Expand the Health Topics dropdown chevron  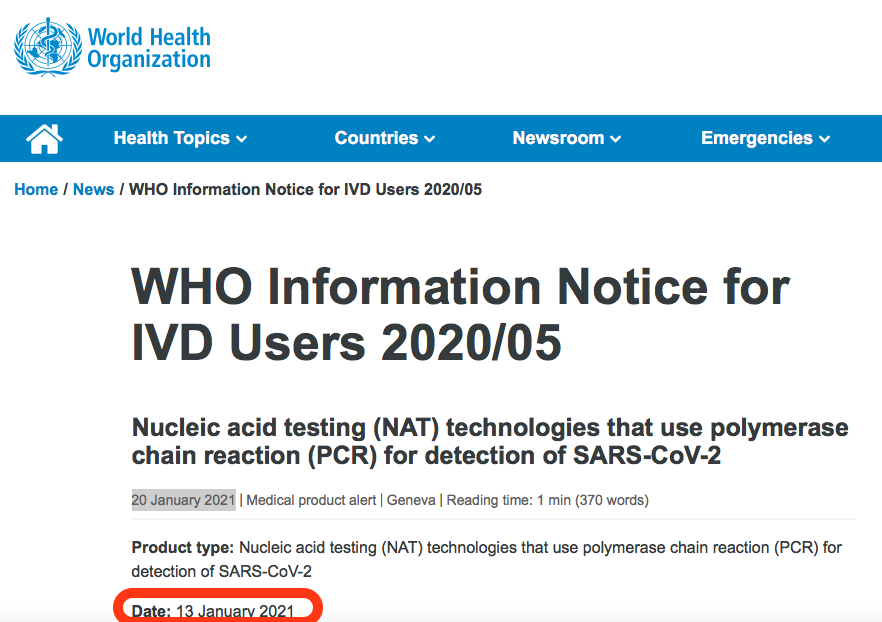coord(240,139)
